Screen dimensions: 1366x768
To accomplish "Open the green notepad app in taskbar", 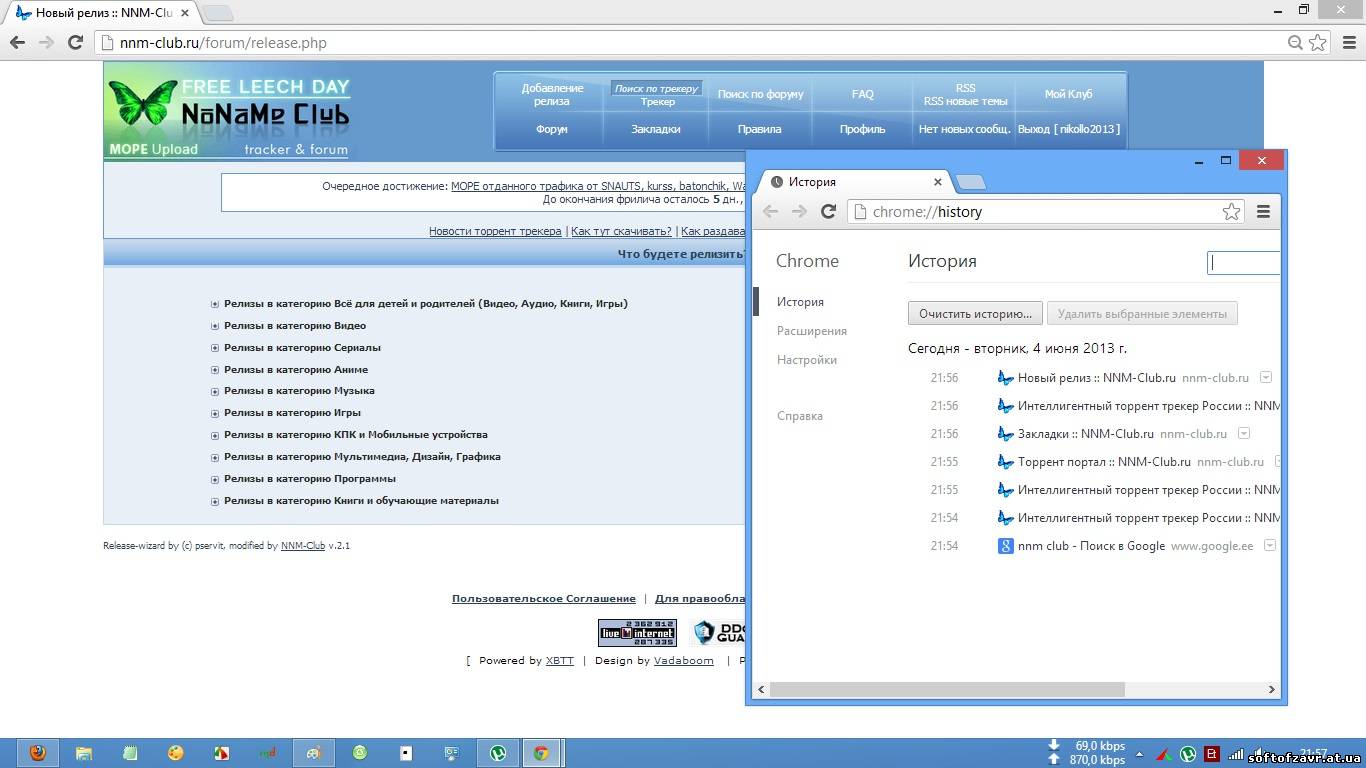I will [130, 753].
